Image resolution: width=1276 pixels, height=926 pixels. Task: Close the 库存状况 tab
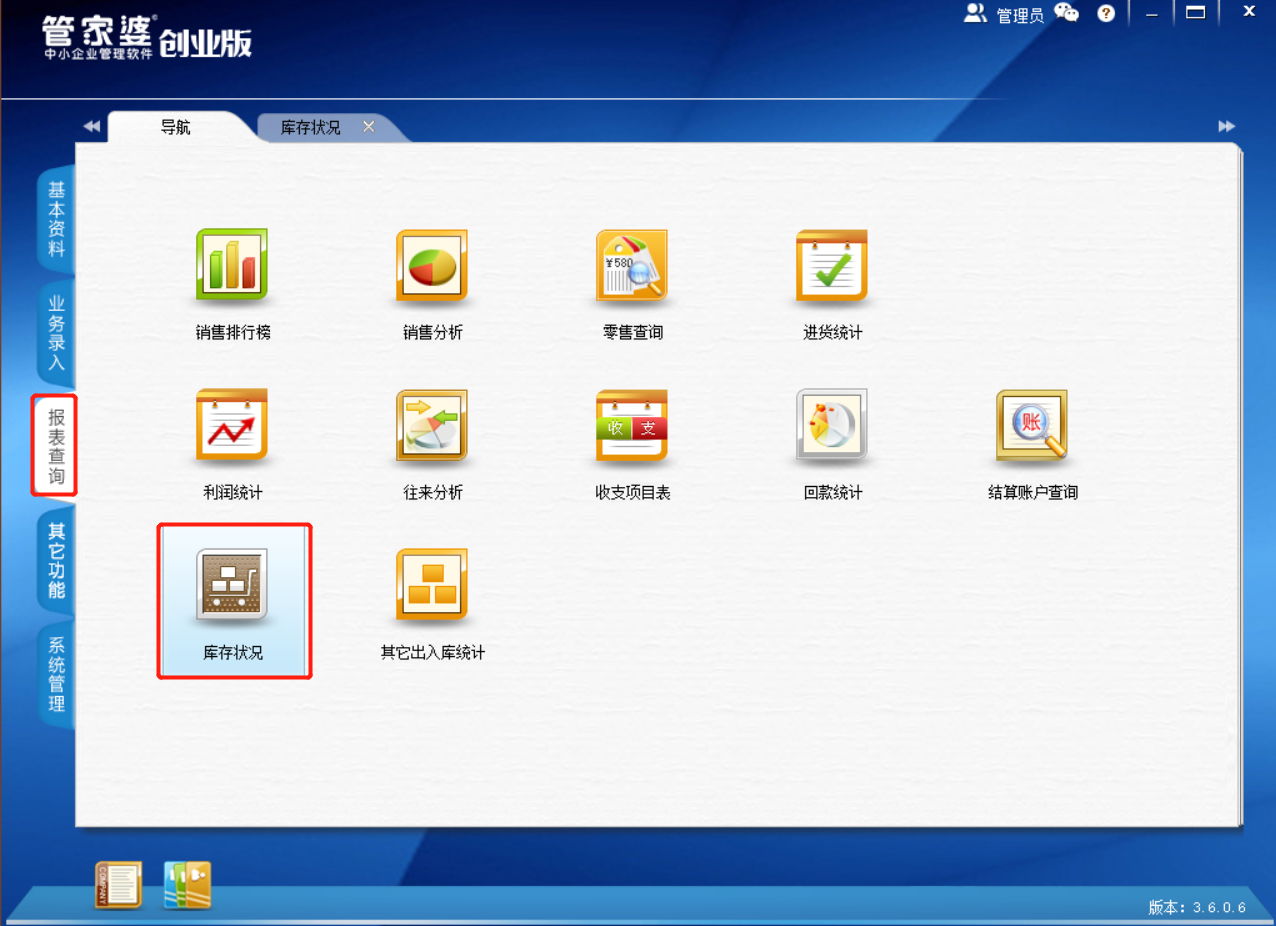[369, 127]
